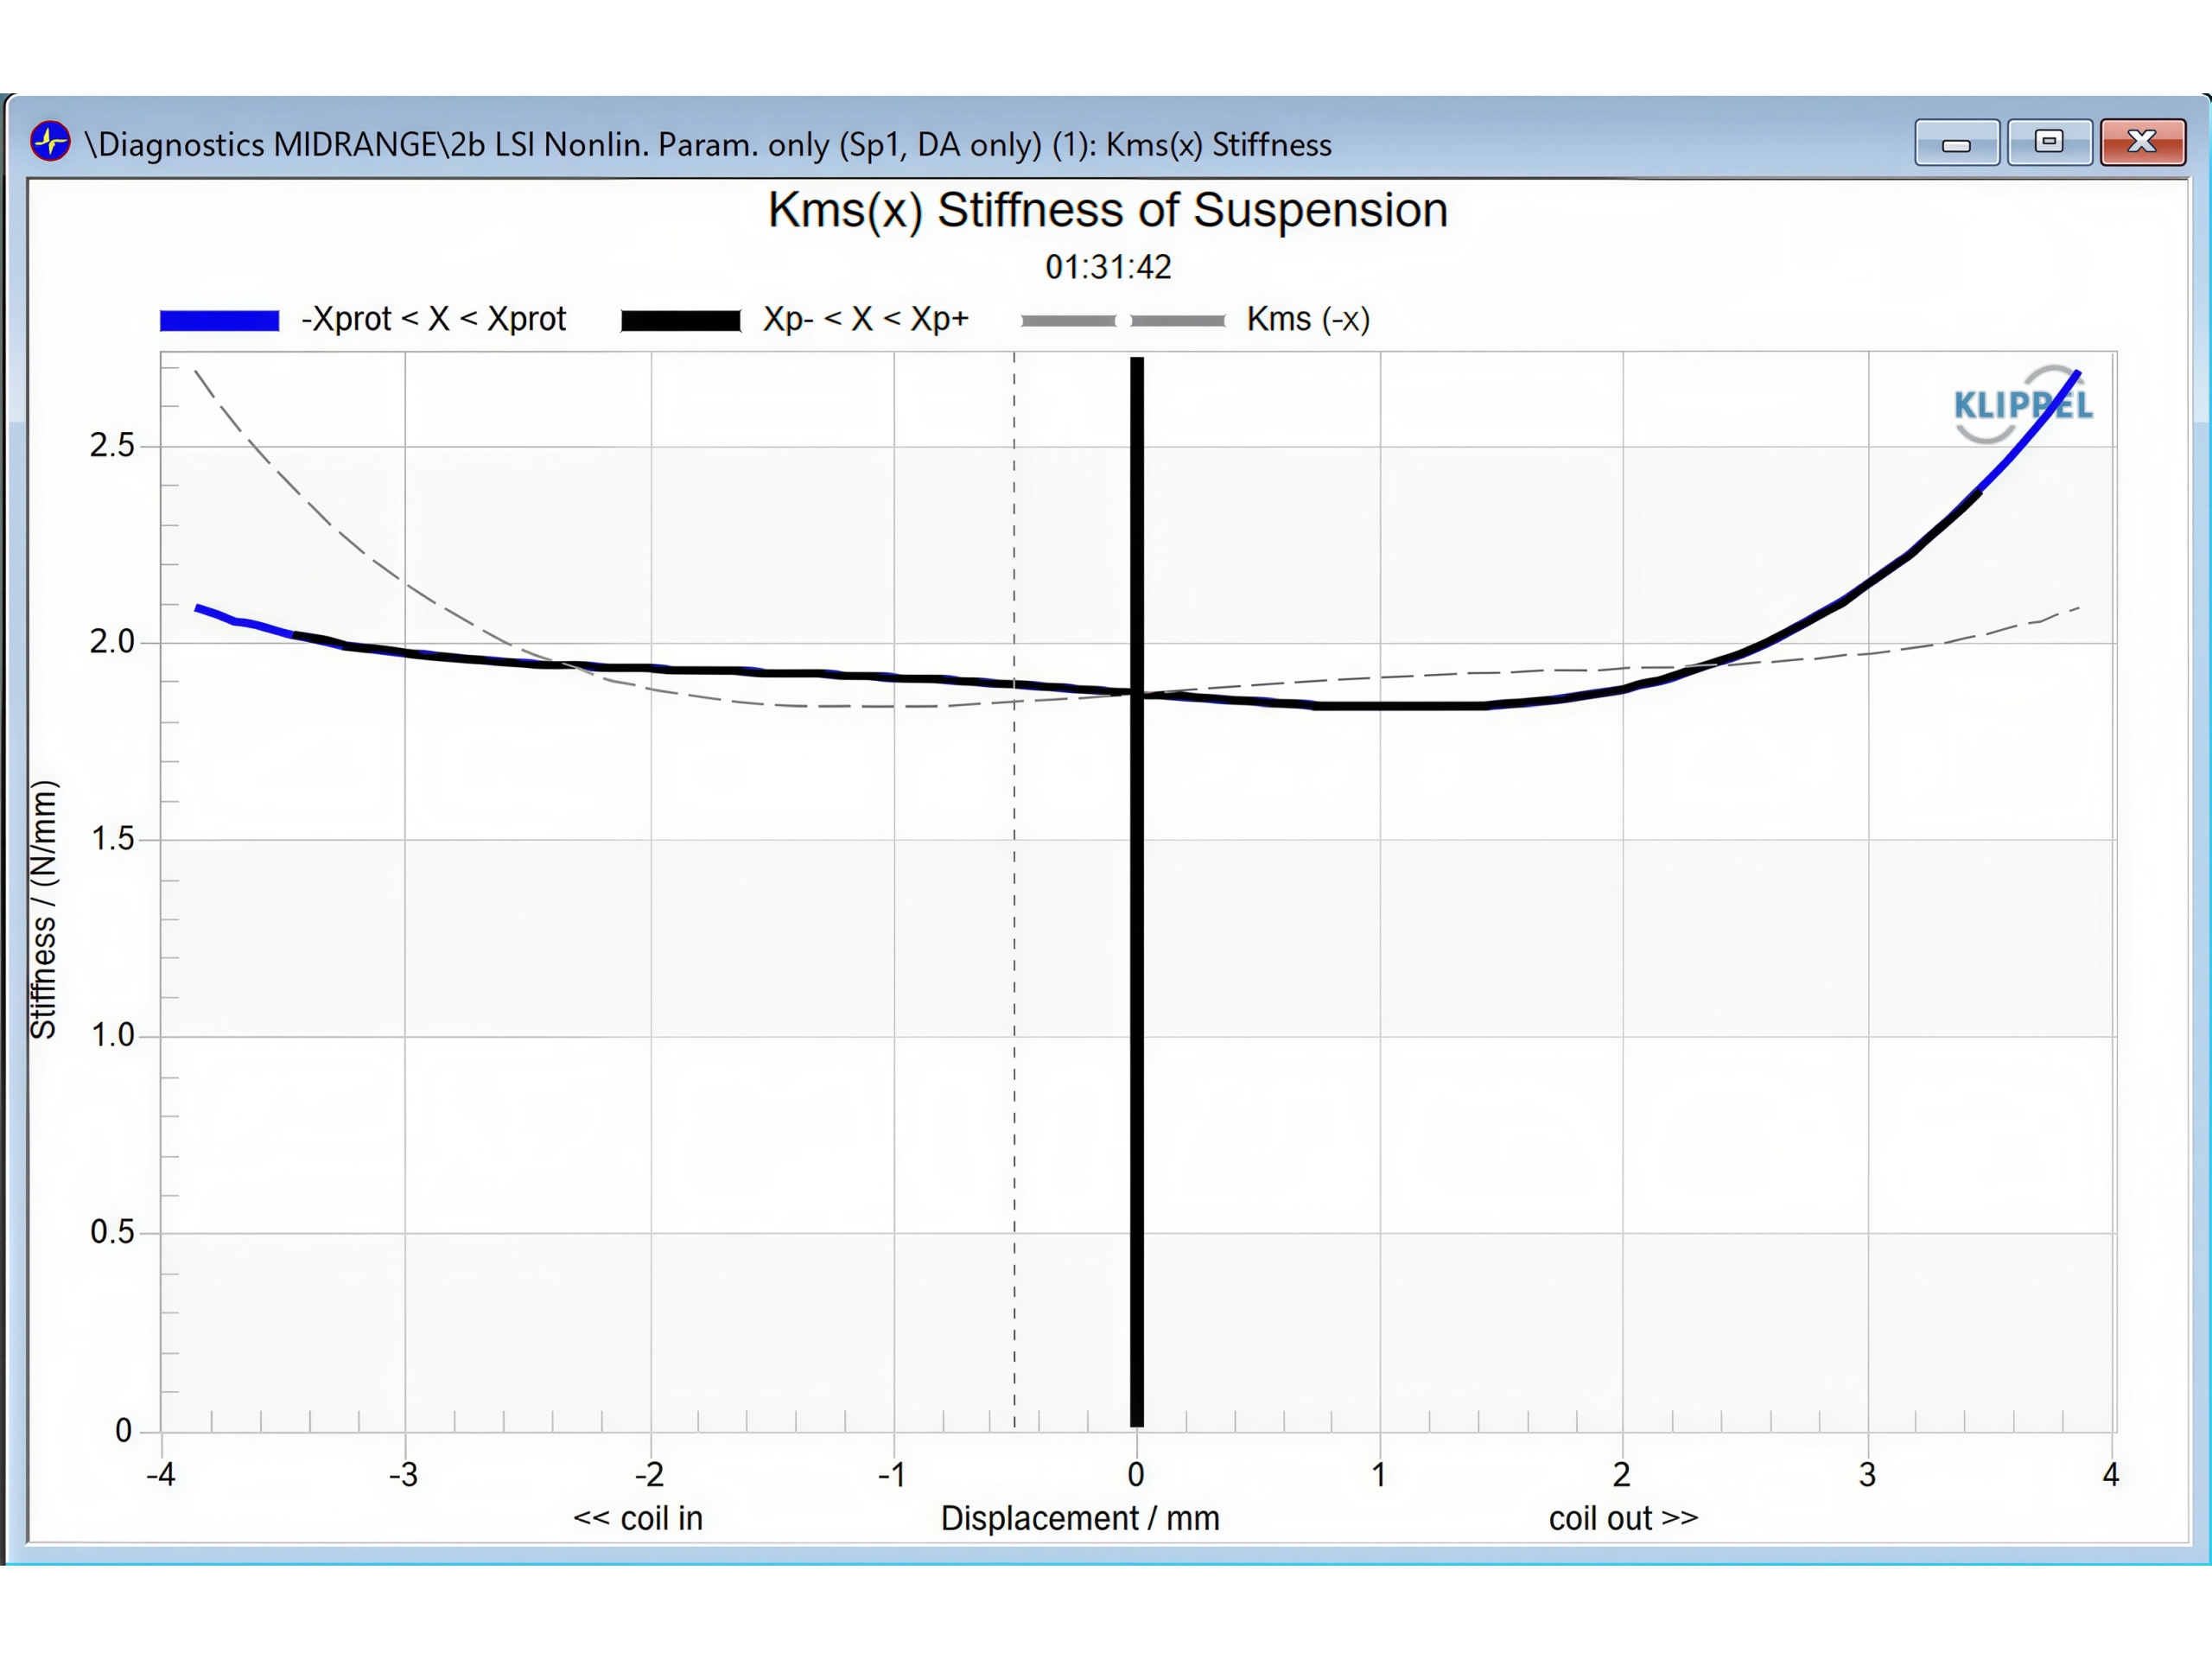Click the "coil out >>" axis annotation
The image size is (2212, 1659).
[1624, 1518]
